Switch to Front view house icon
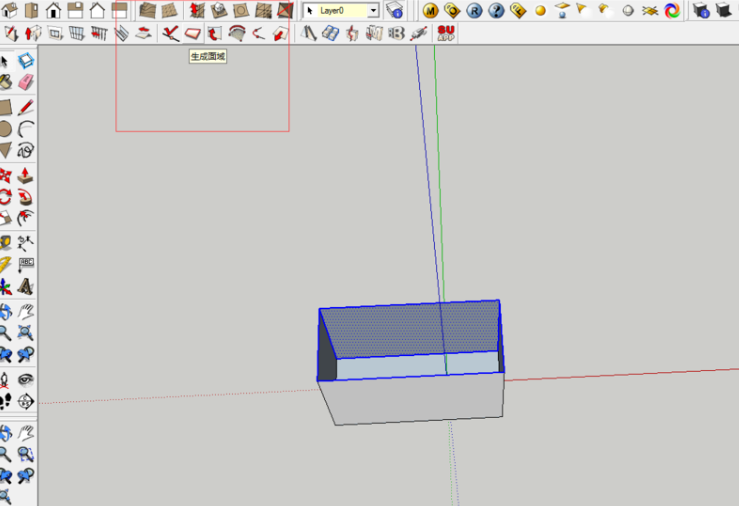739x506 pixels. [53, 10]
